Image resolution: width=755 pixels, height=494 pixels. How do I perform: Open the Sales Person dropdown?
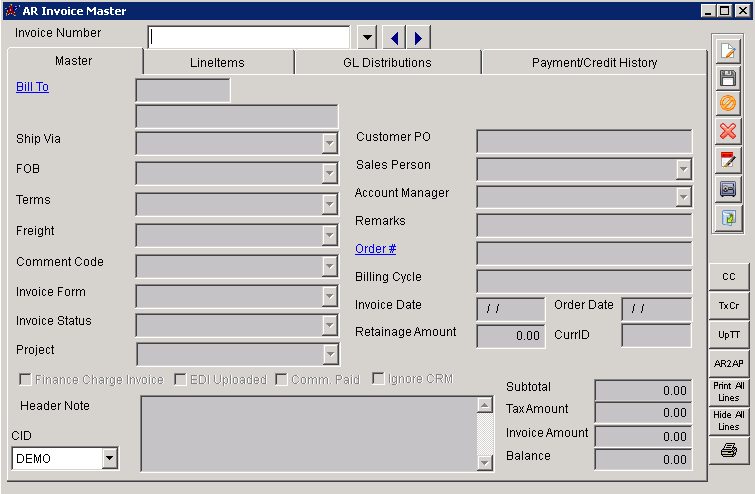coord(683,169)
